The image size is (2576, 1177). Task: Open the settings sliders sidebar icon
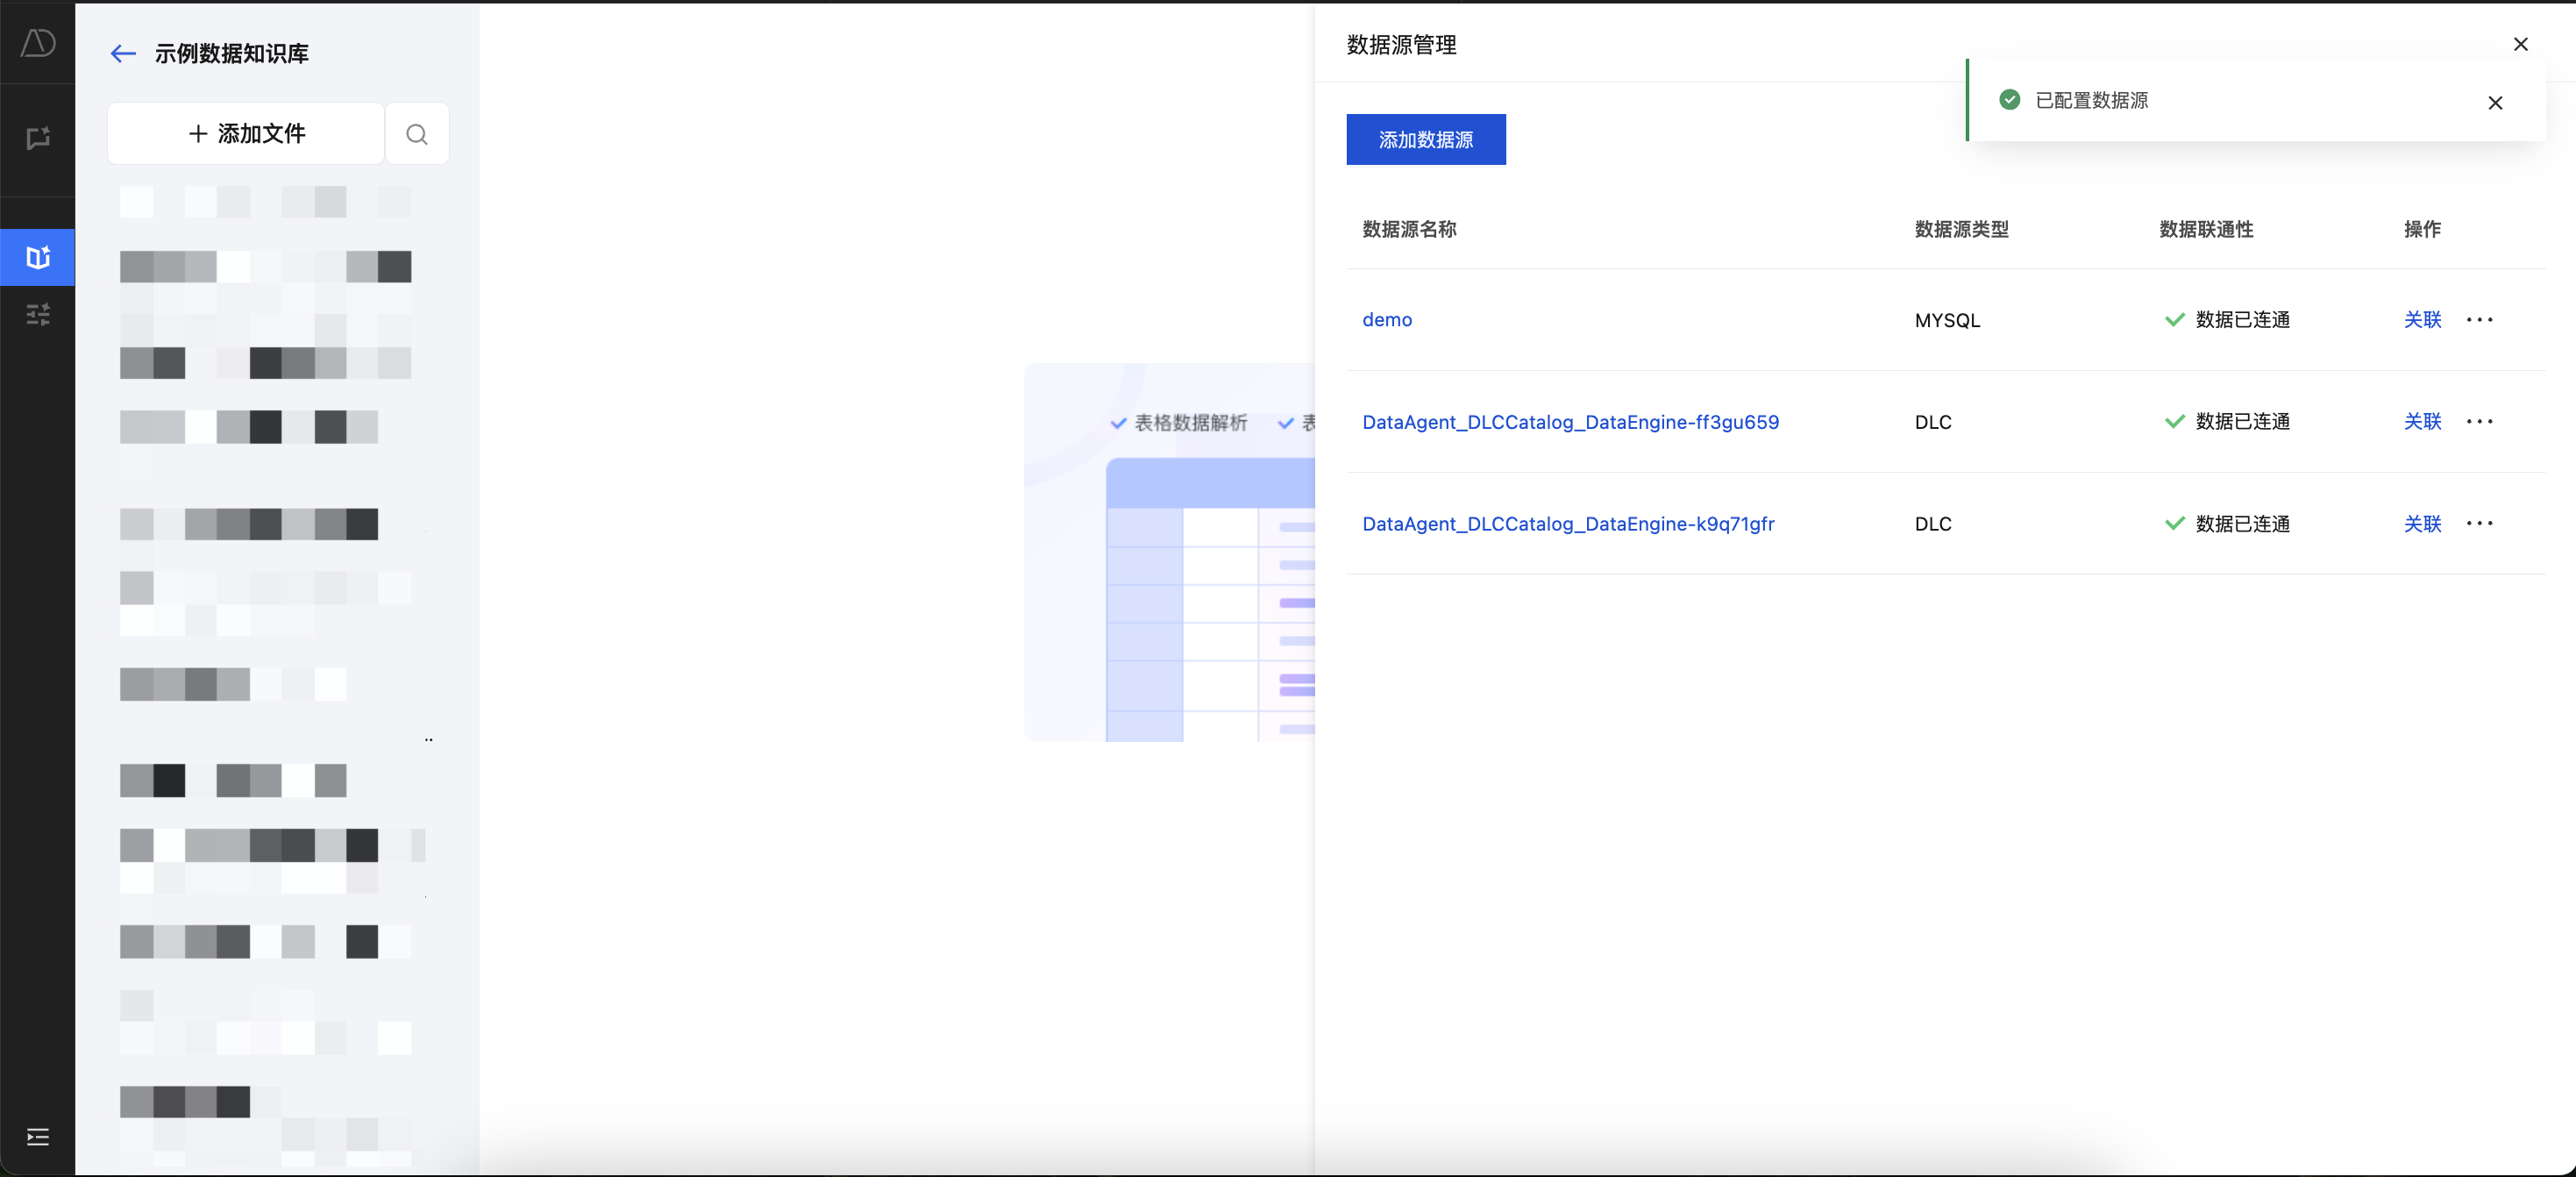38,315
